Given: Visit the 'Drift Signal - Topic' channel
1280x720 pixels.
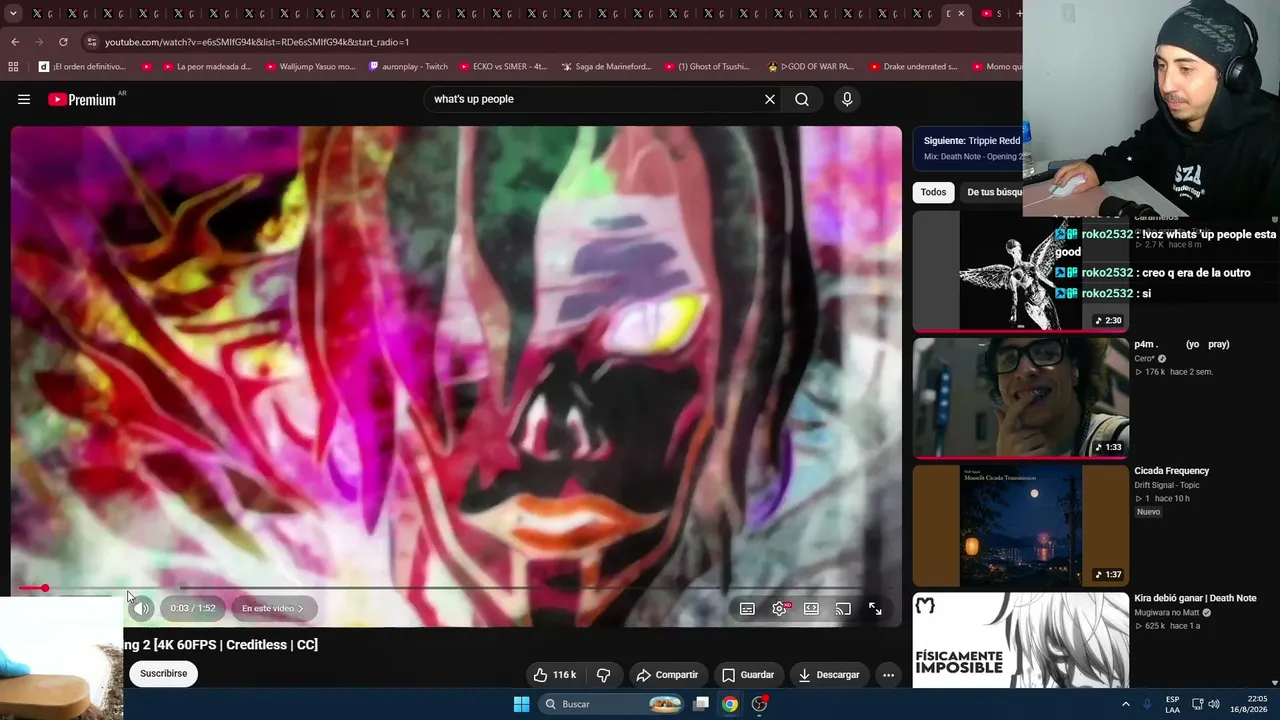Looking at the screenshot, I should click(x=1166, y=485).
